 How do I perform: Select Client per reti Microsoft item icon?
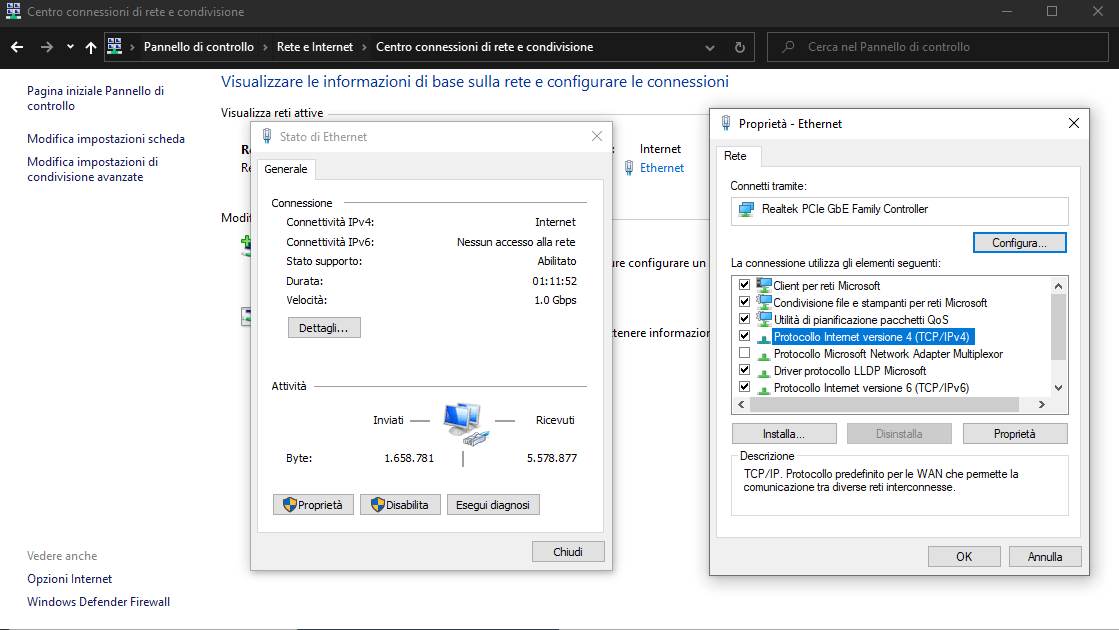pos(764,285)
